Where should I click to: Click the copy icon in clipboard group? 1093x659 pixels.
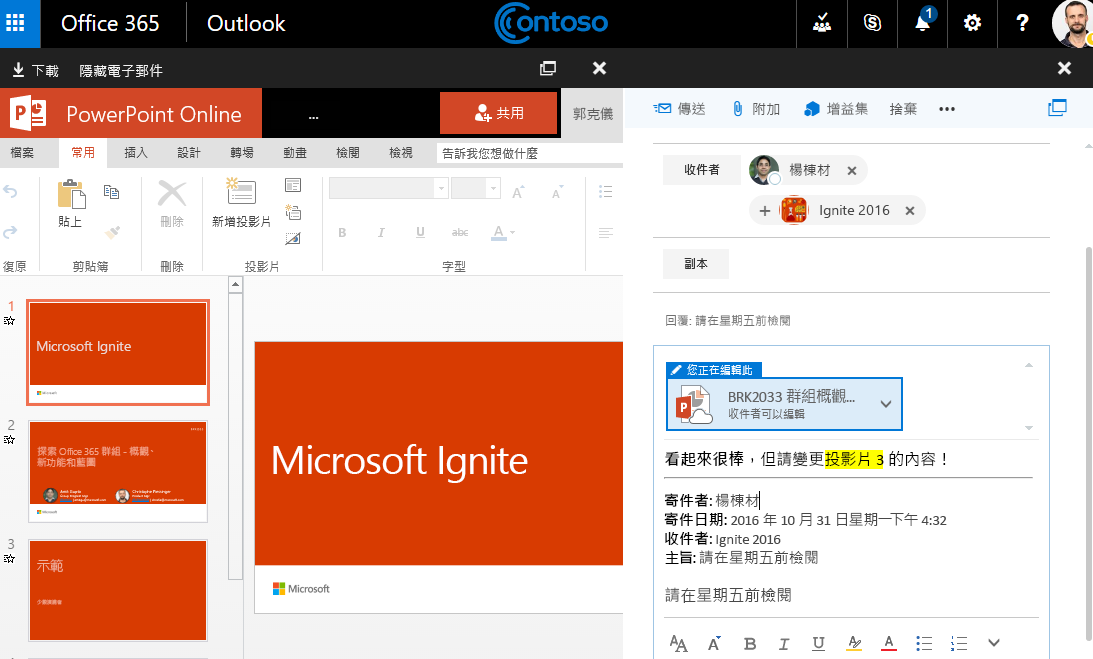[112, 191]
